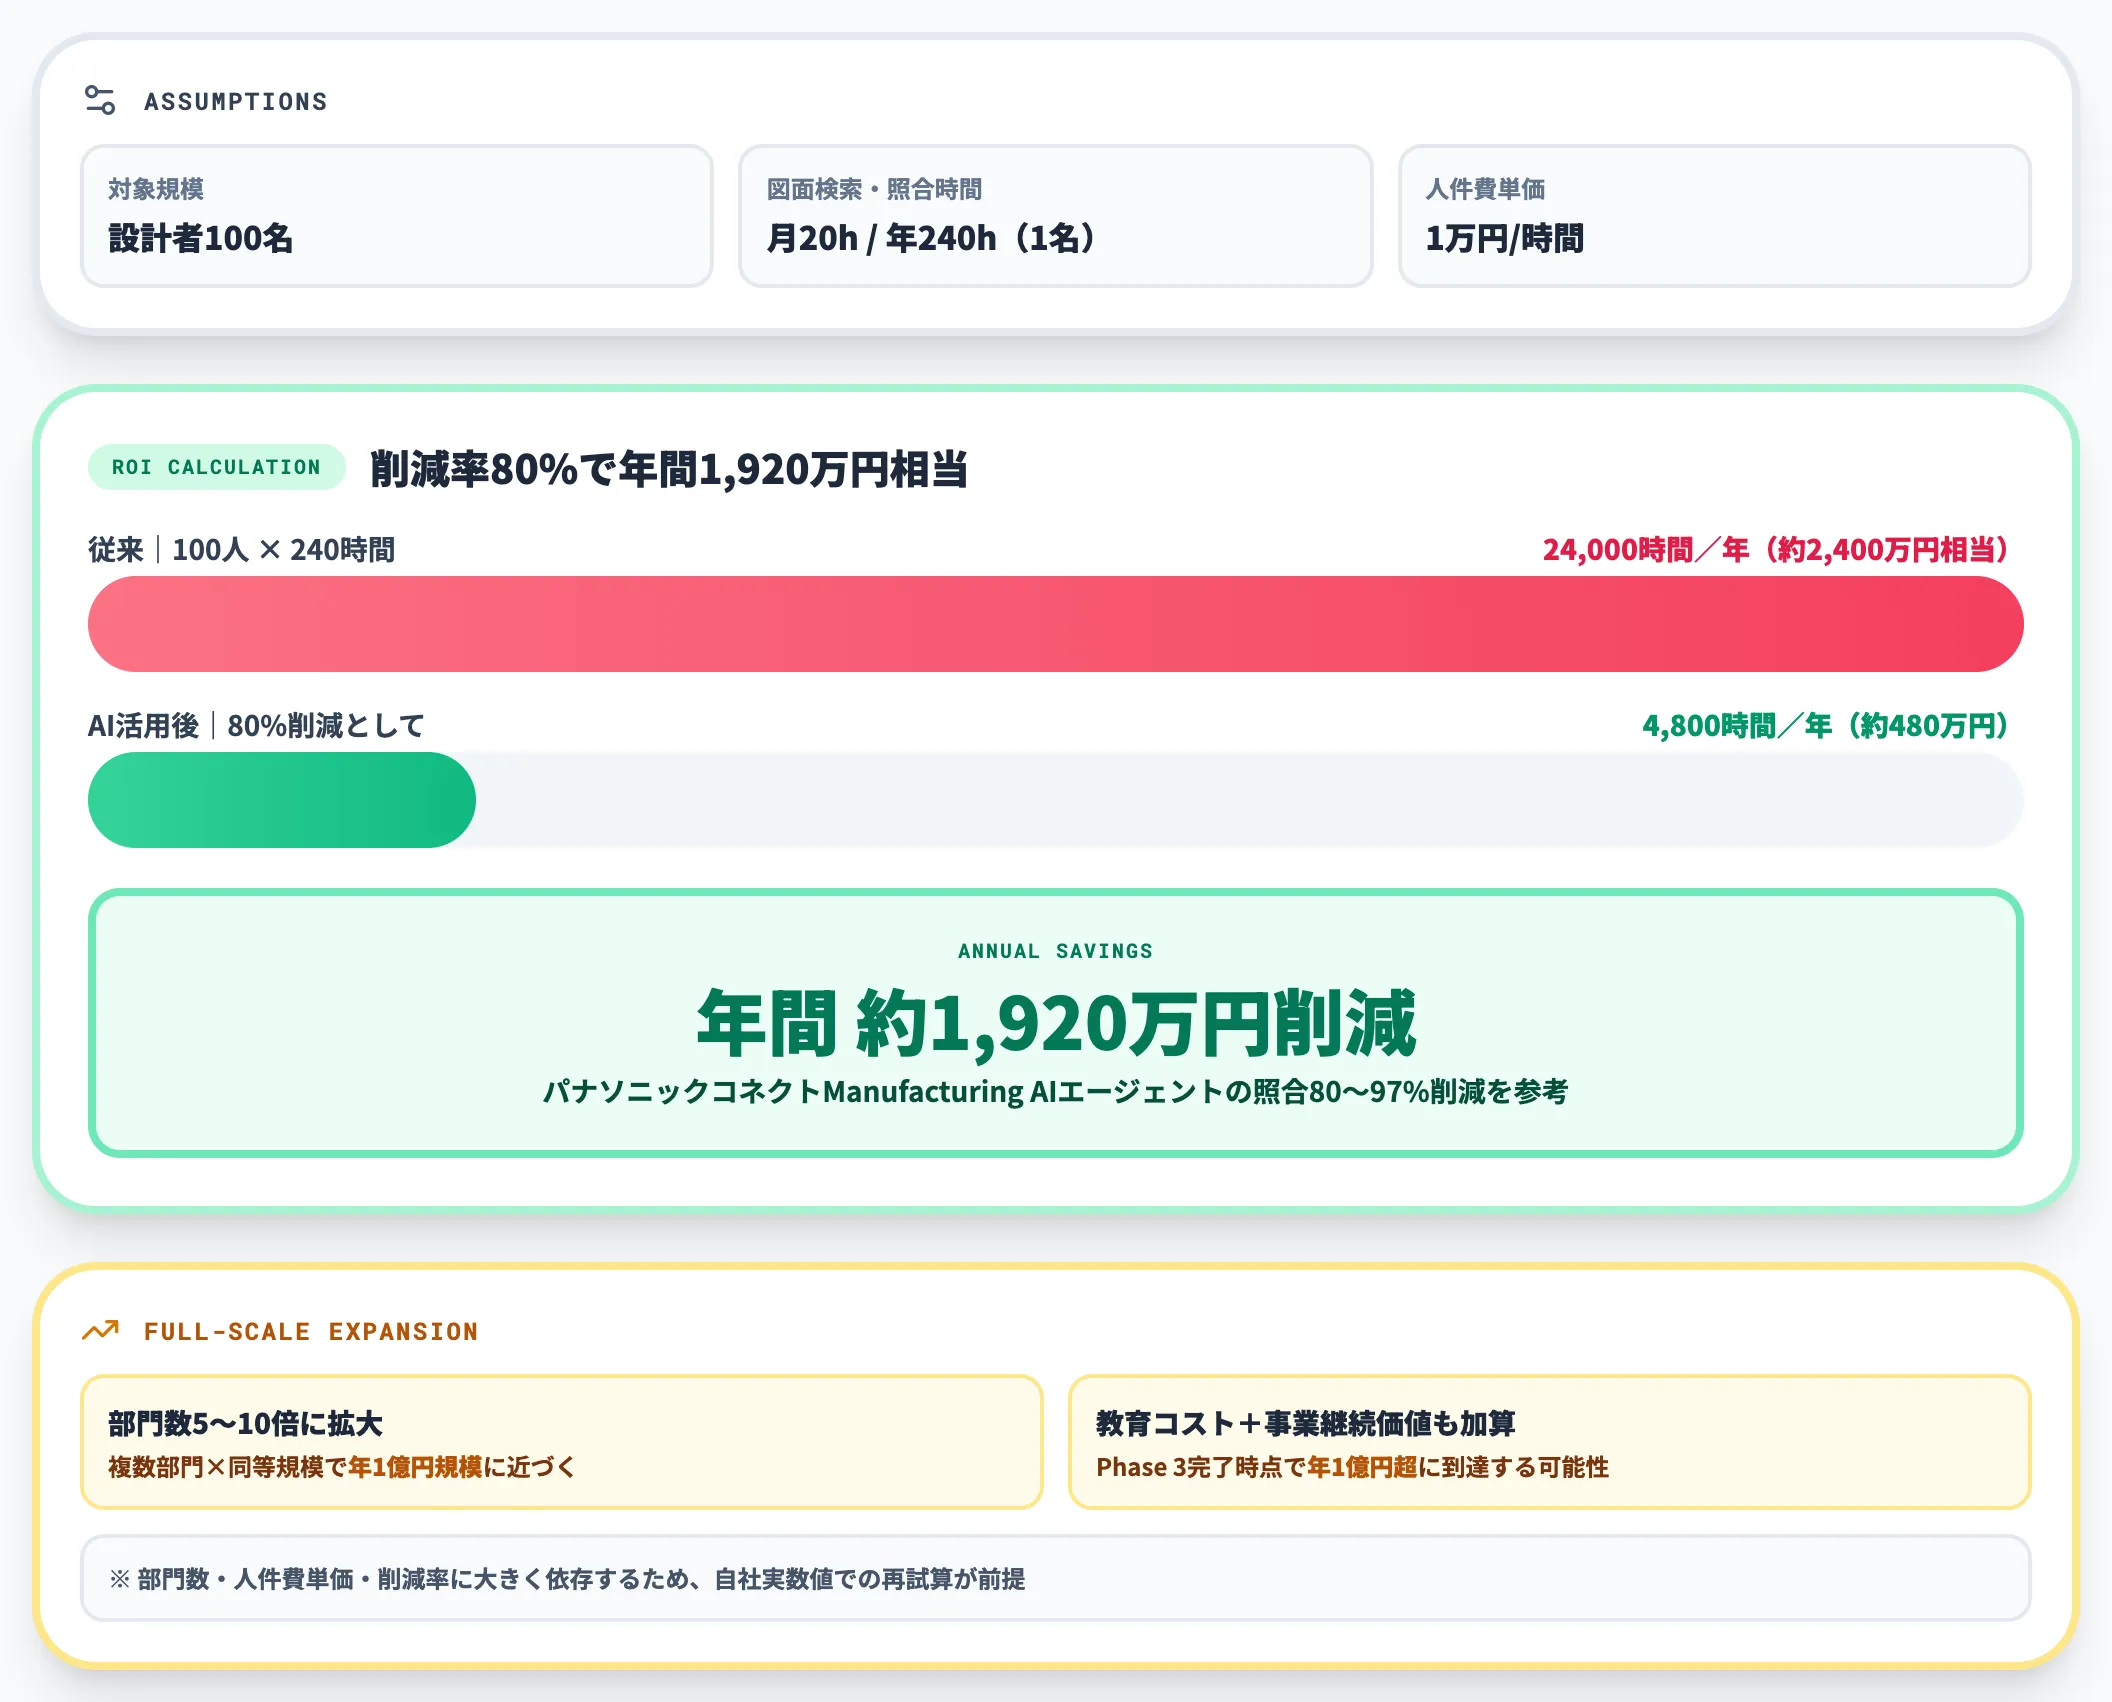The width and height of the screenshot is (2112, 1702).
Task: Click the sliders icon beside ASSUMPTIONS
Action: tap(100, 100)
